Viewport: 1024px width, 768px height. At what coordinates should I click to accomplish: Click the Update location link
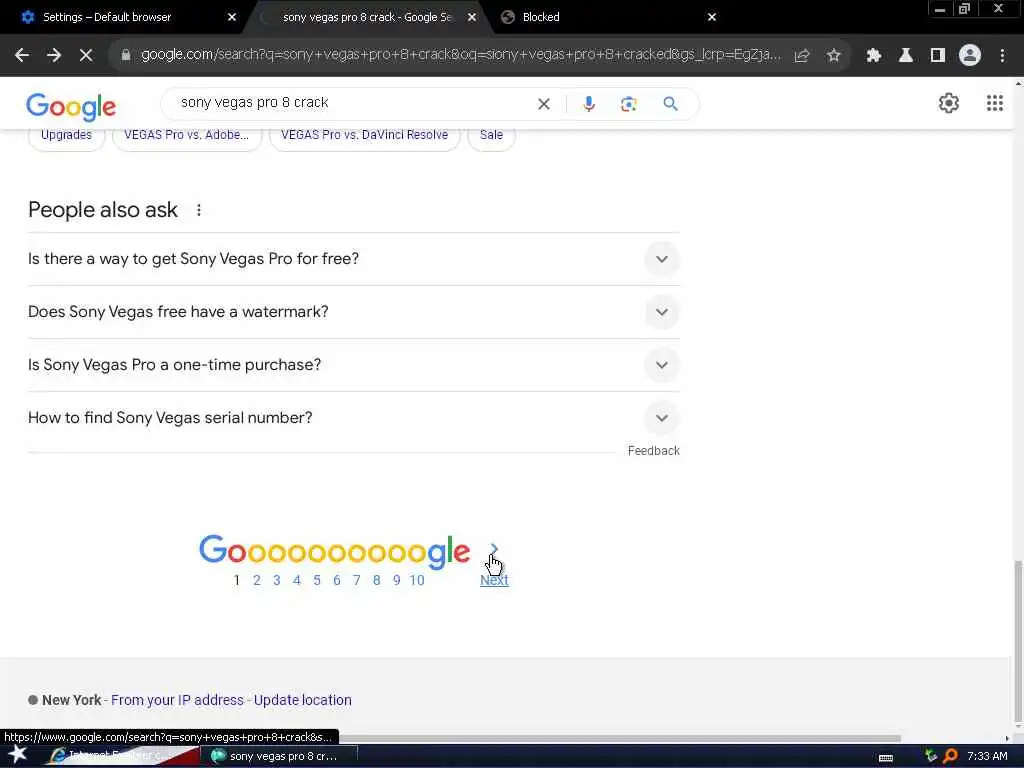point(302,700)
